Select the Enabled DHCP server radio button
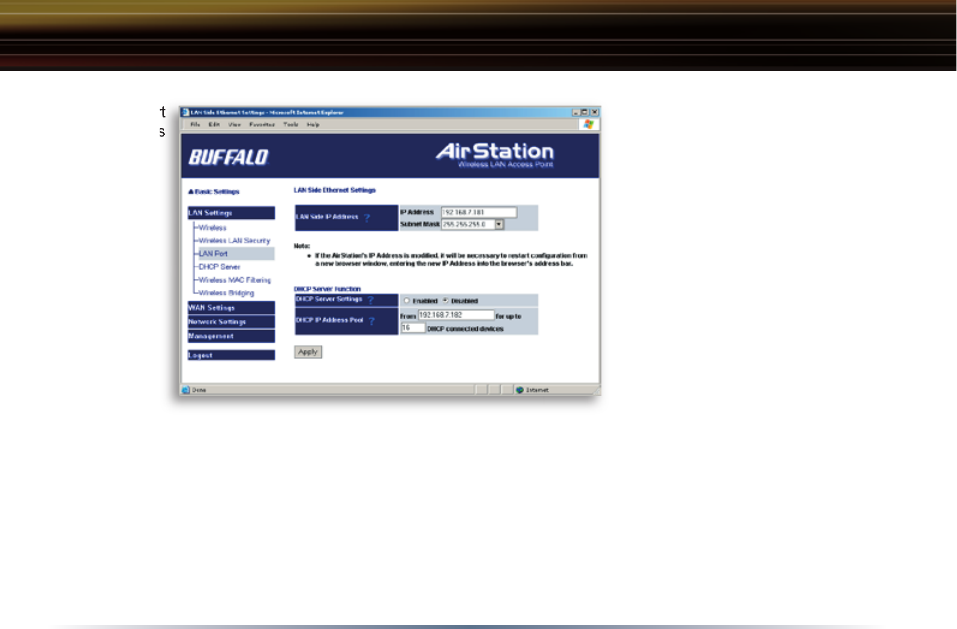 406,301
